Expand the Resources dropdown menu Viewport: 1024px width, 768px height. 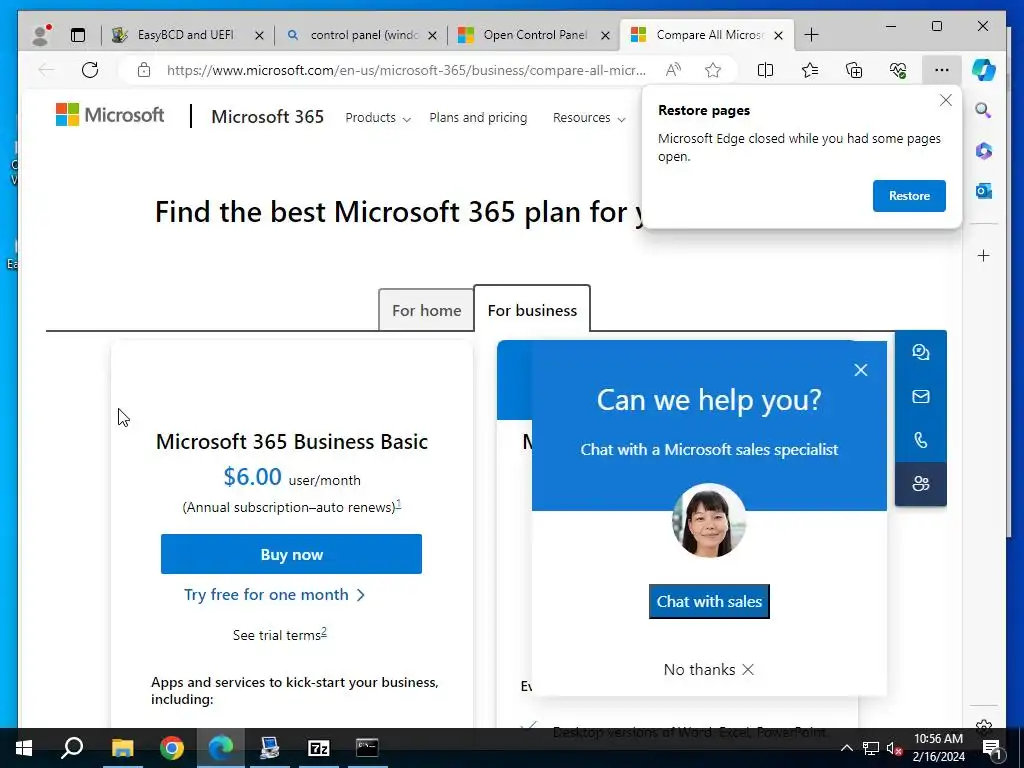(x=589, y=118)
